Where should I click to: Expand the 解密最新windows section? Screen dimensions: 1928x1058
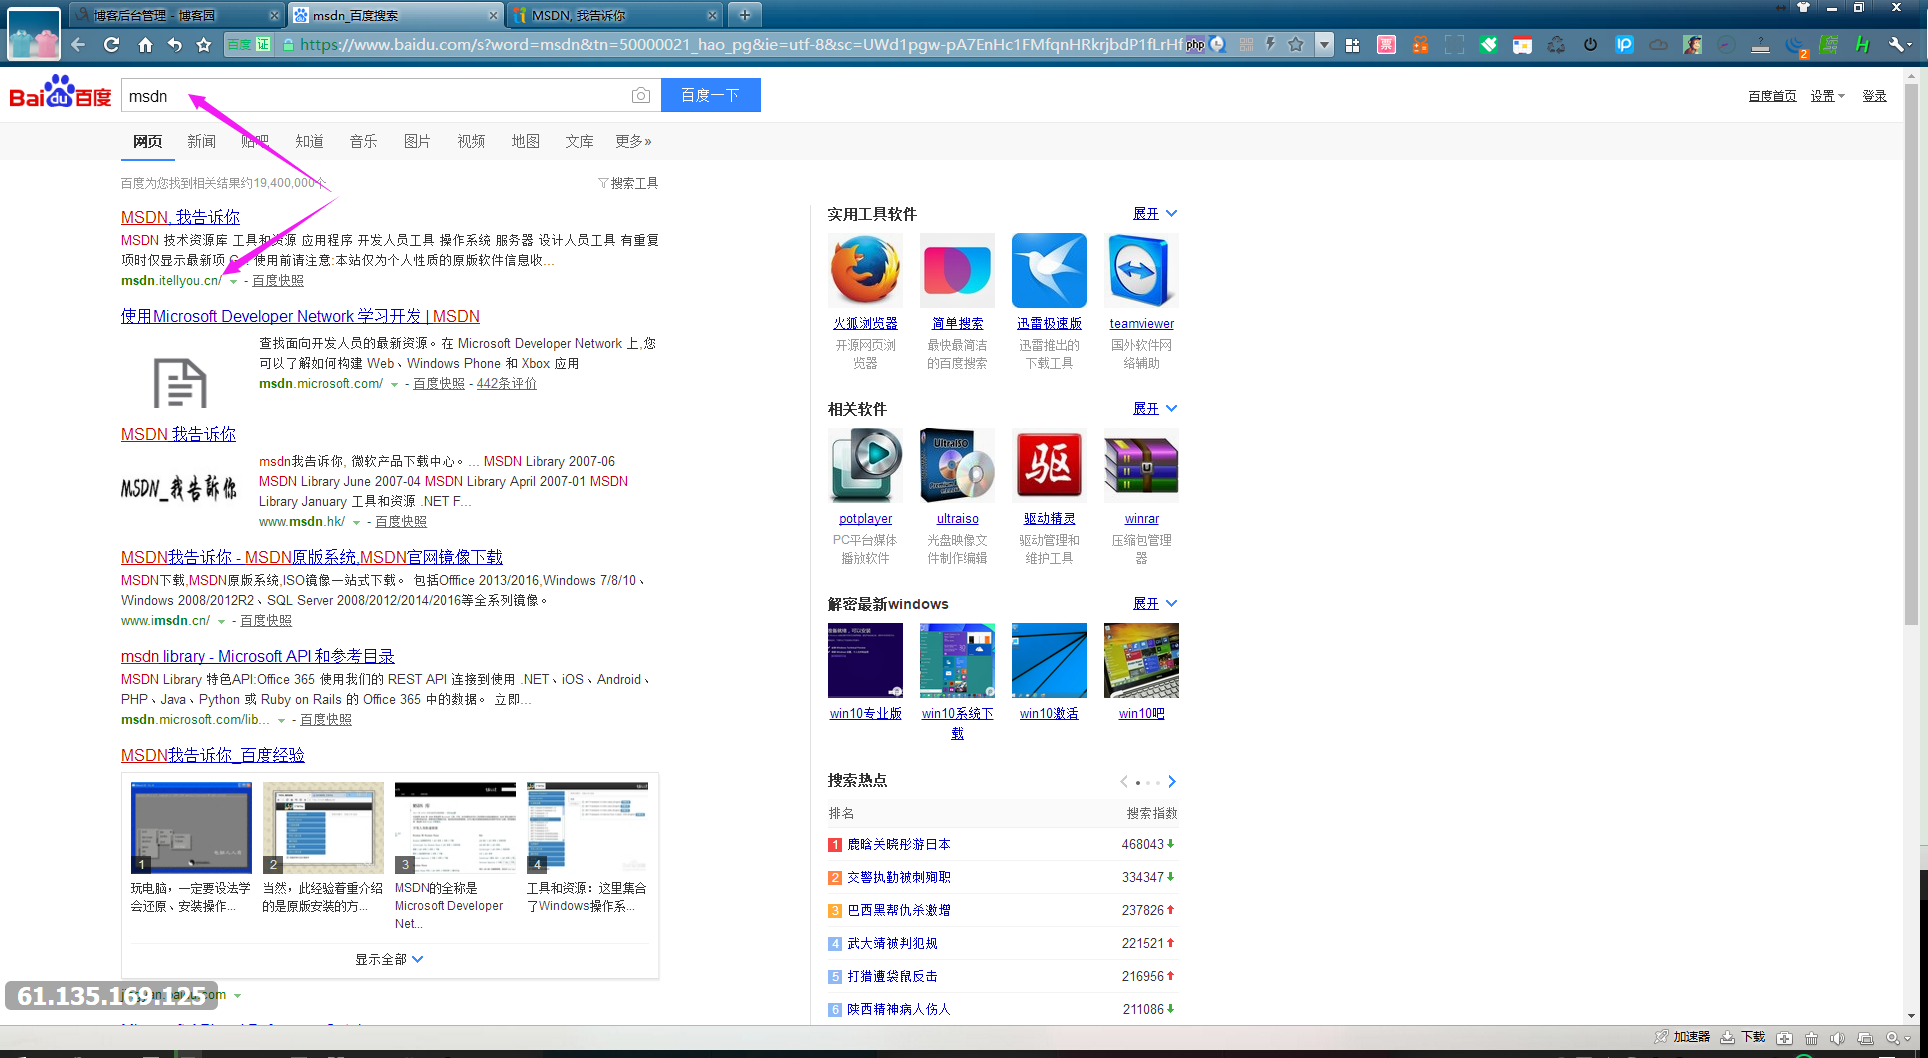[x=1155, y=603]
